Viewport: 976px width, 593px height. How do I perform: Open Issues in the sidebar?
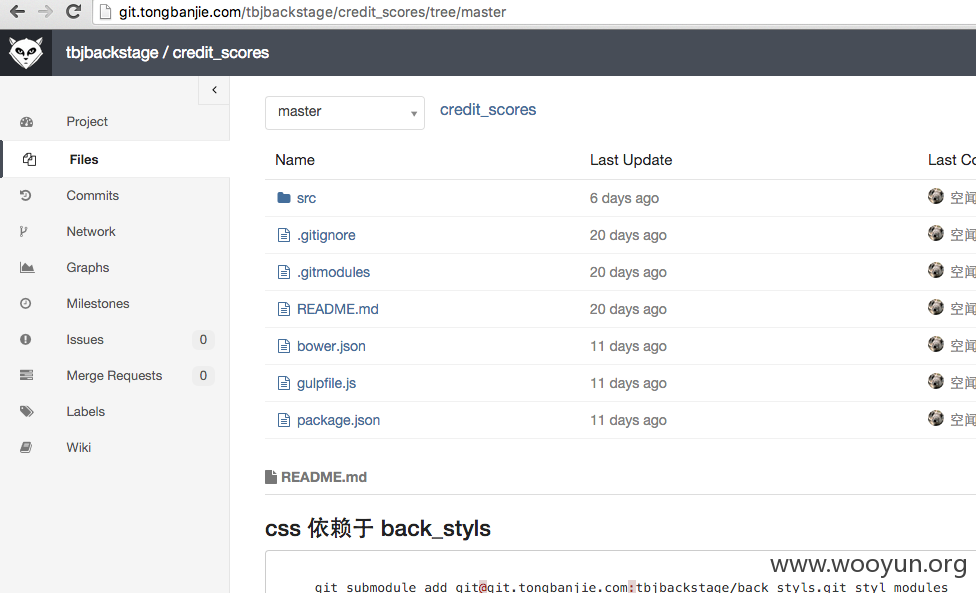[85, 340]
